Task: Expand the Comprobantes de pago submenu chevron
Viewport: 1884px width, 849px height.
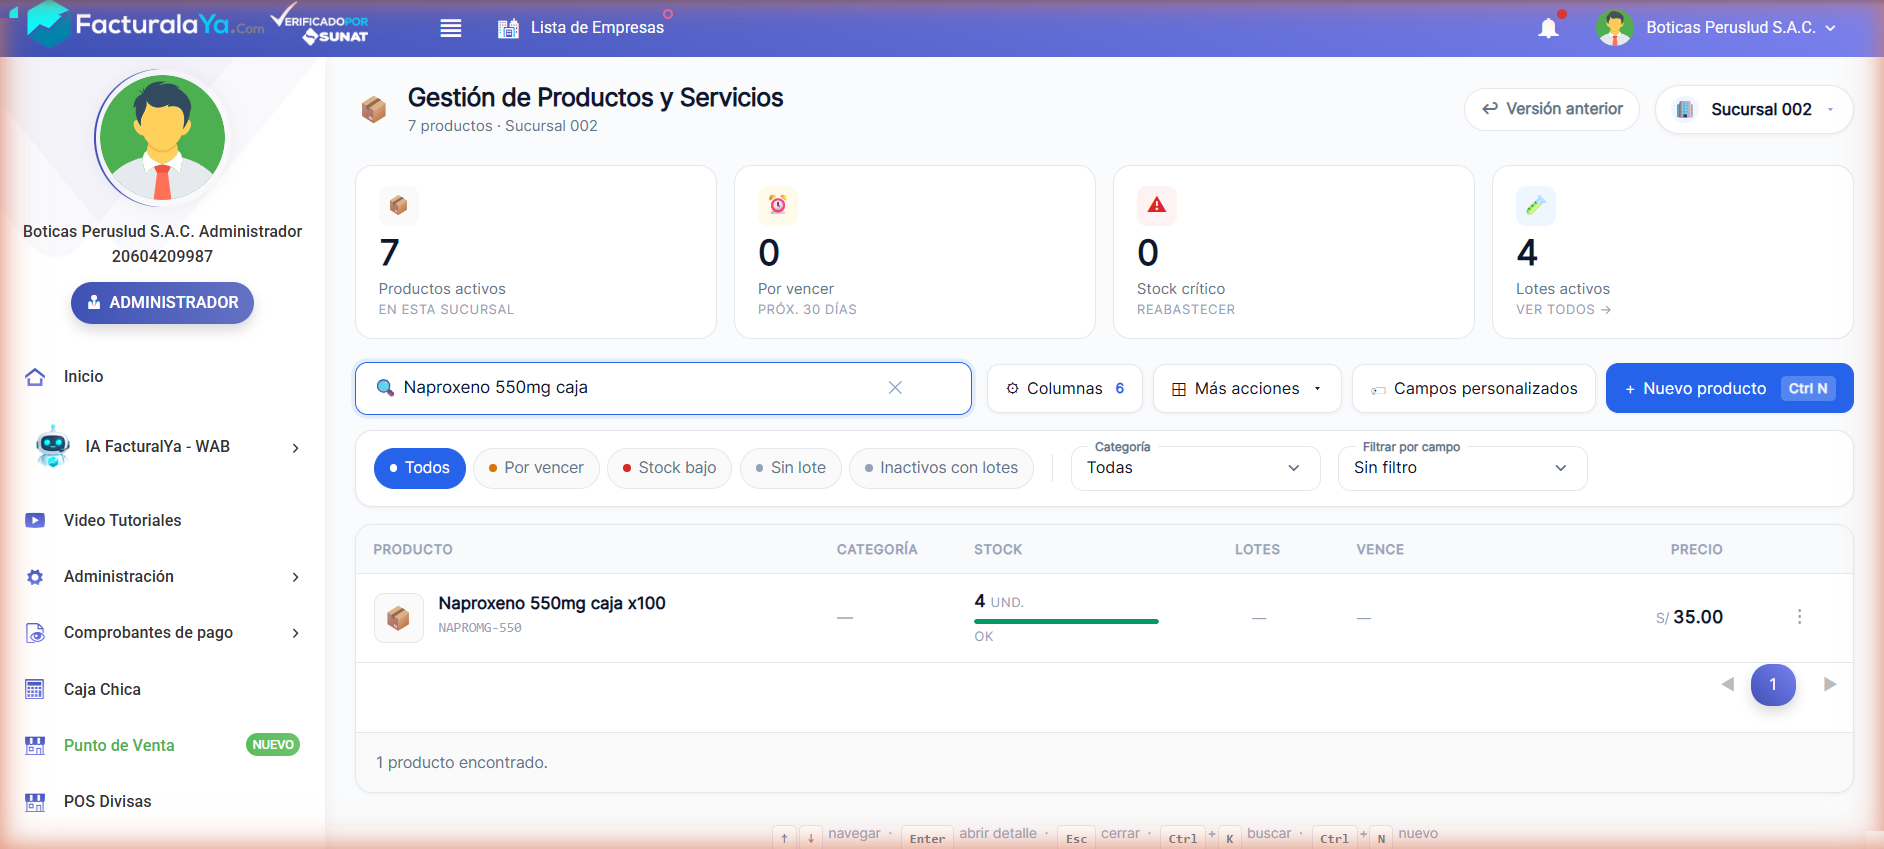Action: pyautogui.click(x=295, y=633)
